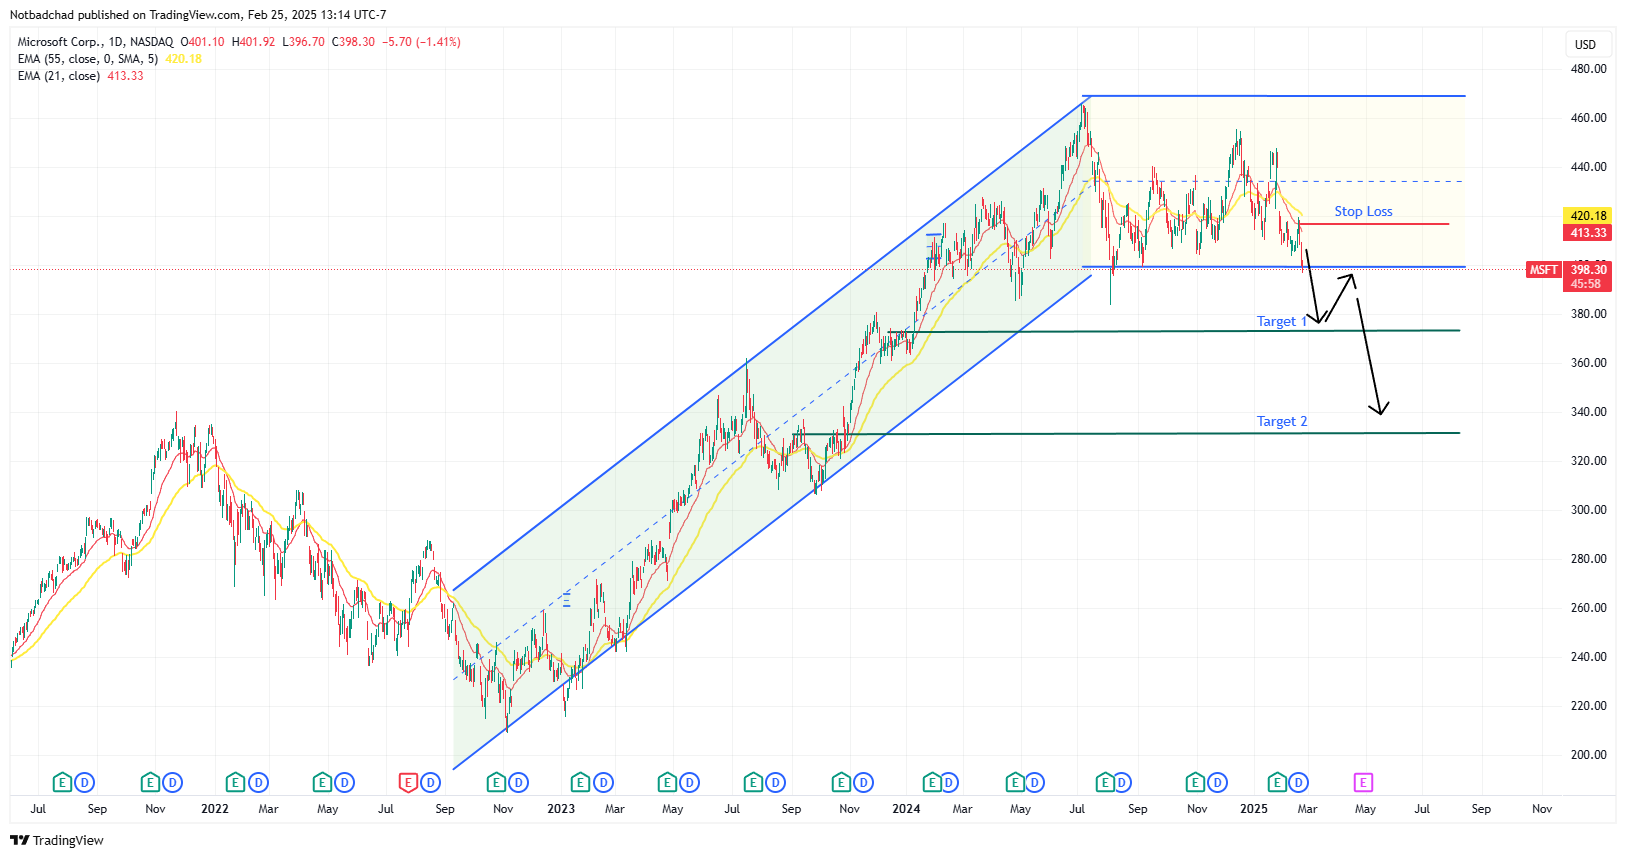
Task: Open the October 2023 earnings E marker
Action: (x=842, y=782)
